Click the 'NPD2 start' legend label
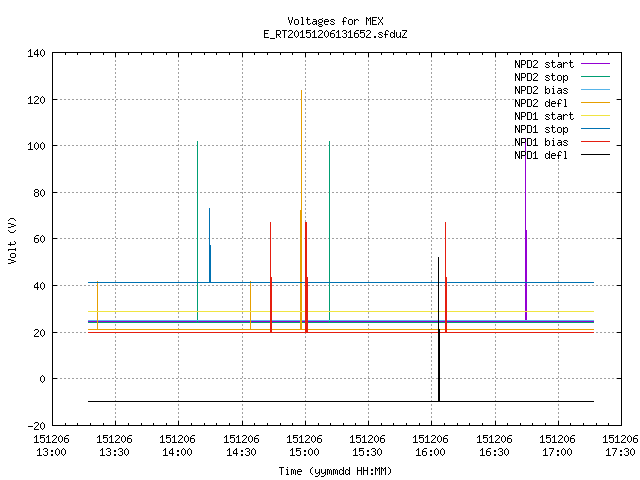Image resolution: width=640 pixels, height=480 pixels. (x=544, y=64)
